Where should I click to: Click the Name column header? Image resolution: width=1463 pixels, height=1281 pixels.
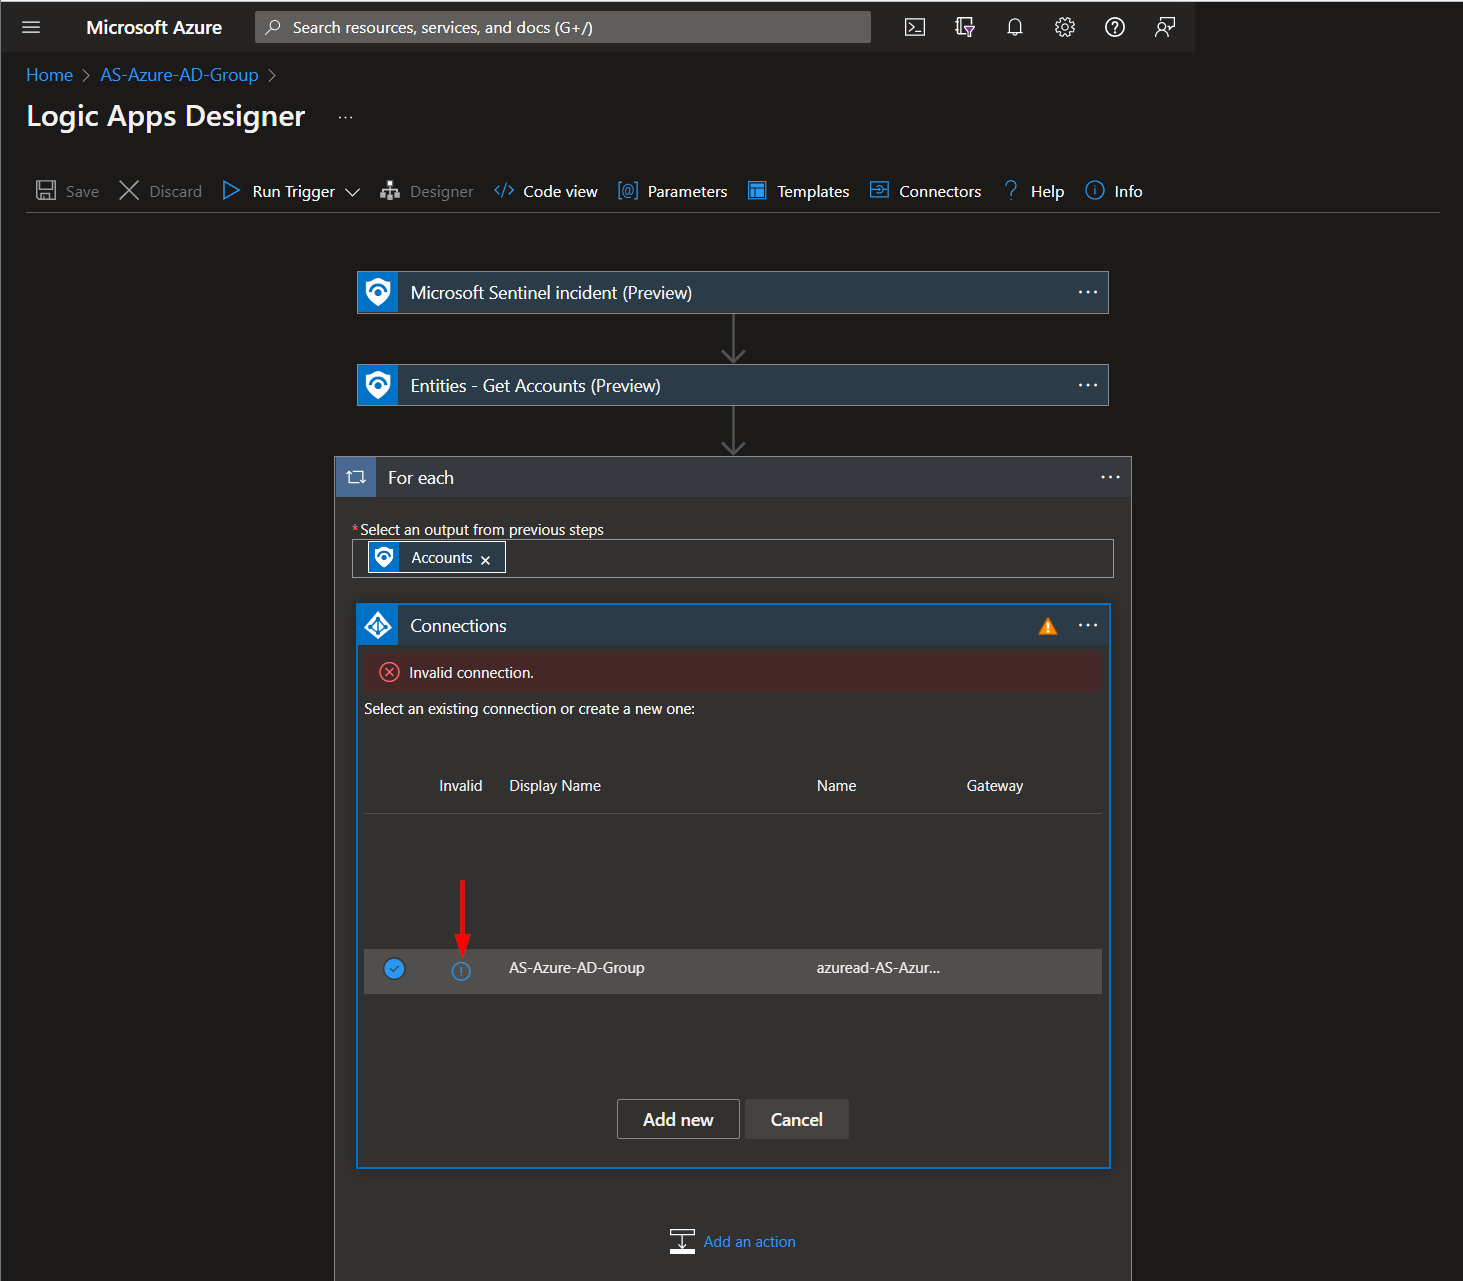(836, 786)
